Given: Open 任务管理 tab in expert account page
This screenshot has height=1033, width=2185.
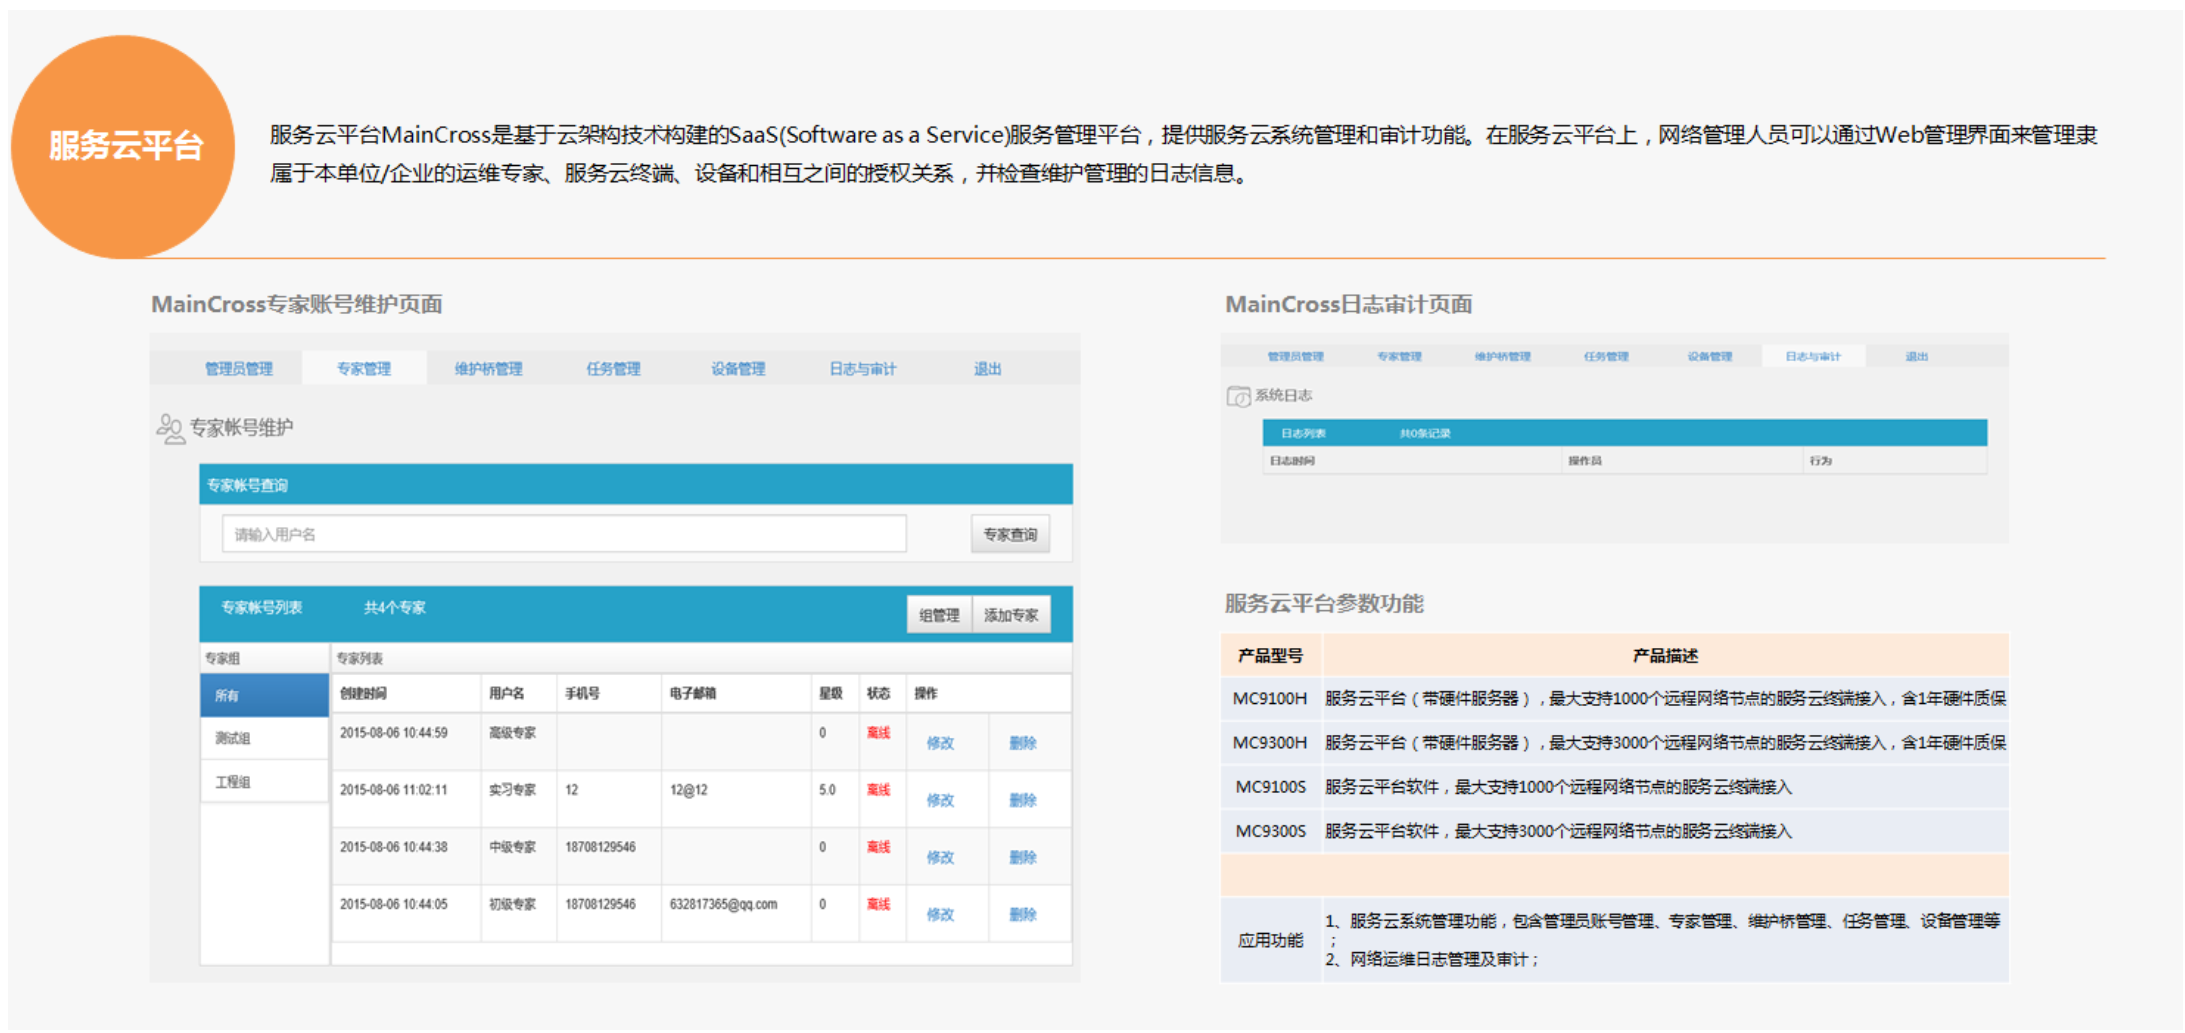Looking at the screenshot, I should pyautogui.click(x=614, y=369).
